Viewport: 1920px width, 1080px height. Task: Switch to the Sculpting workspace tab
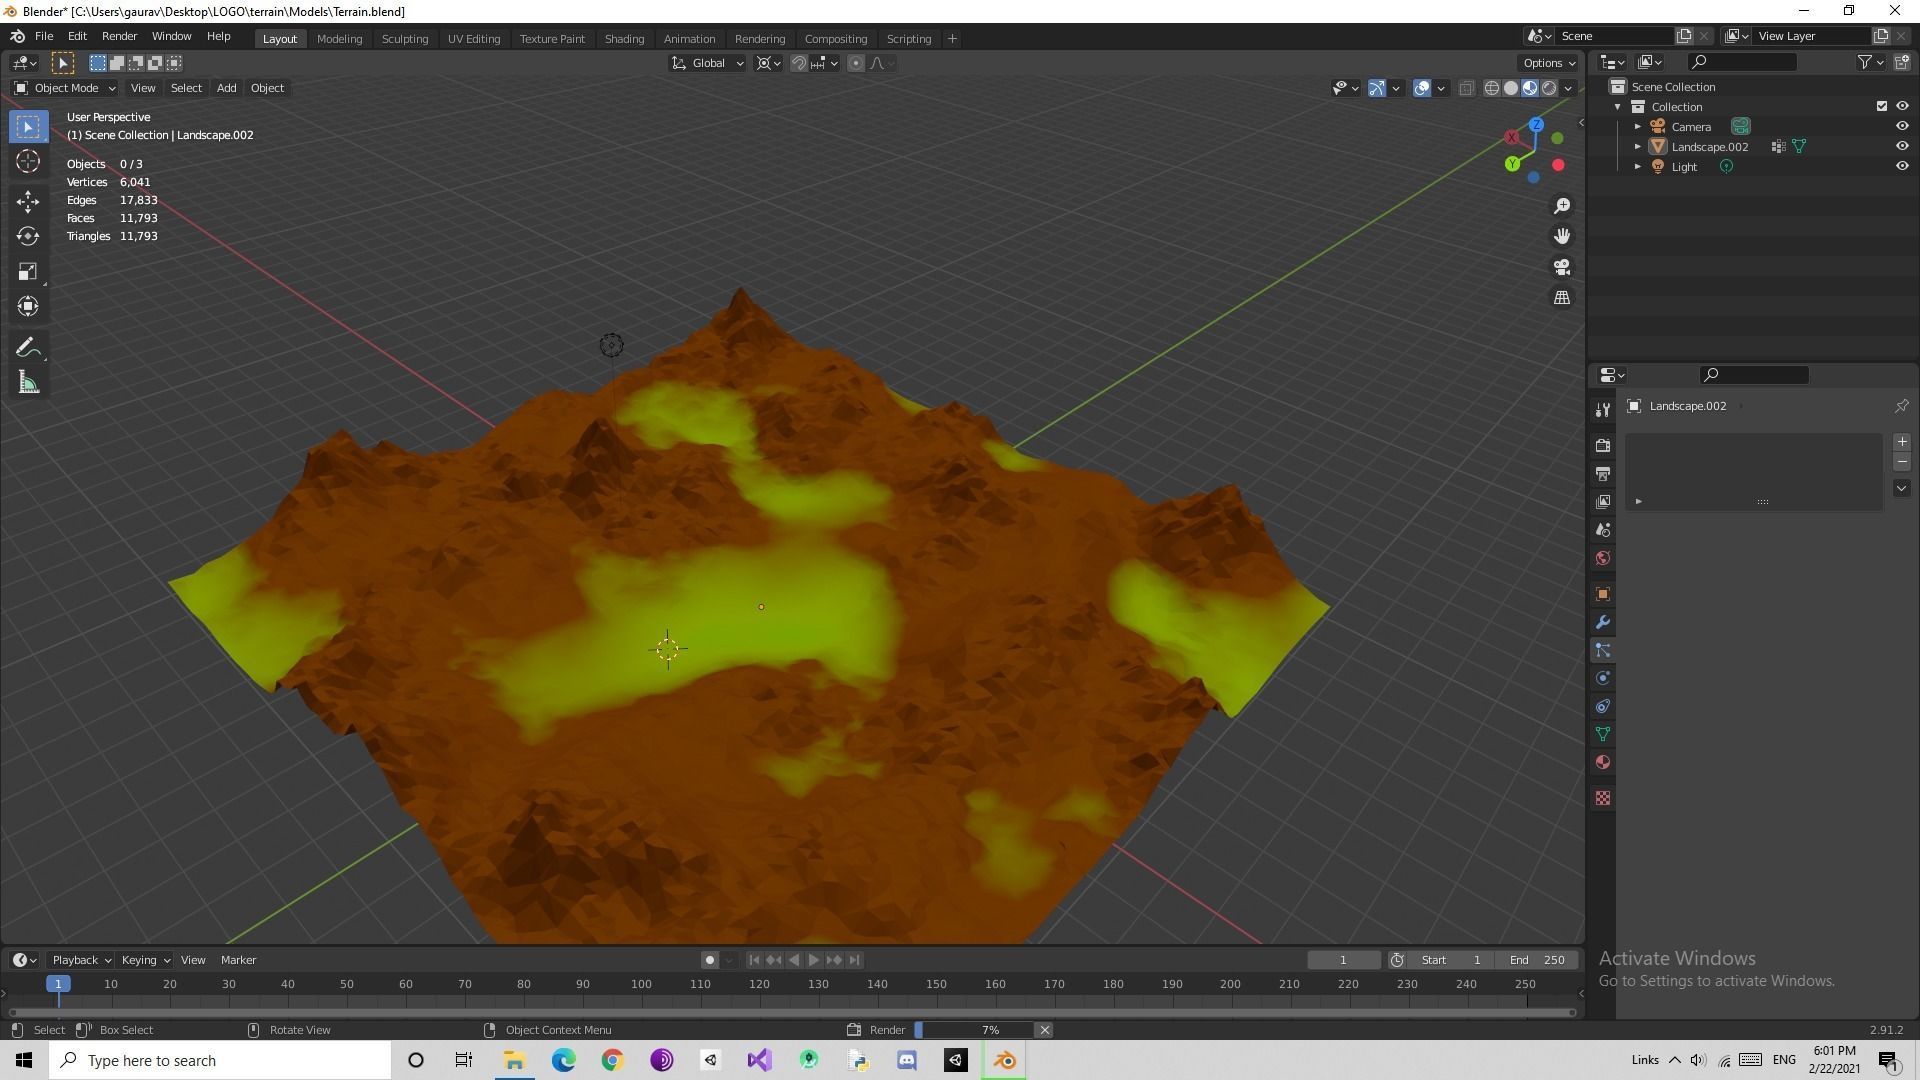point(405,38)
